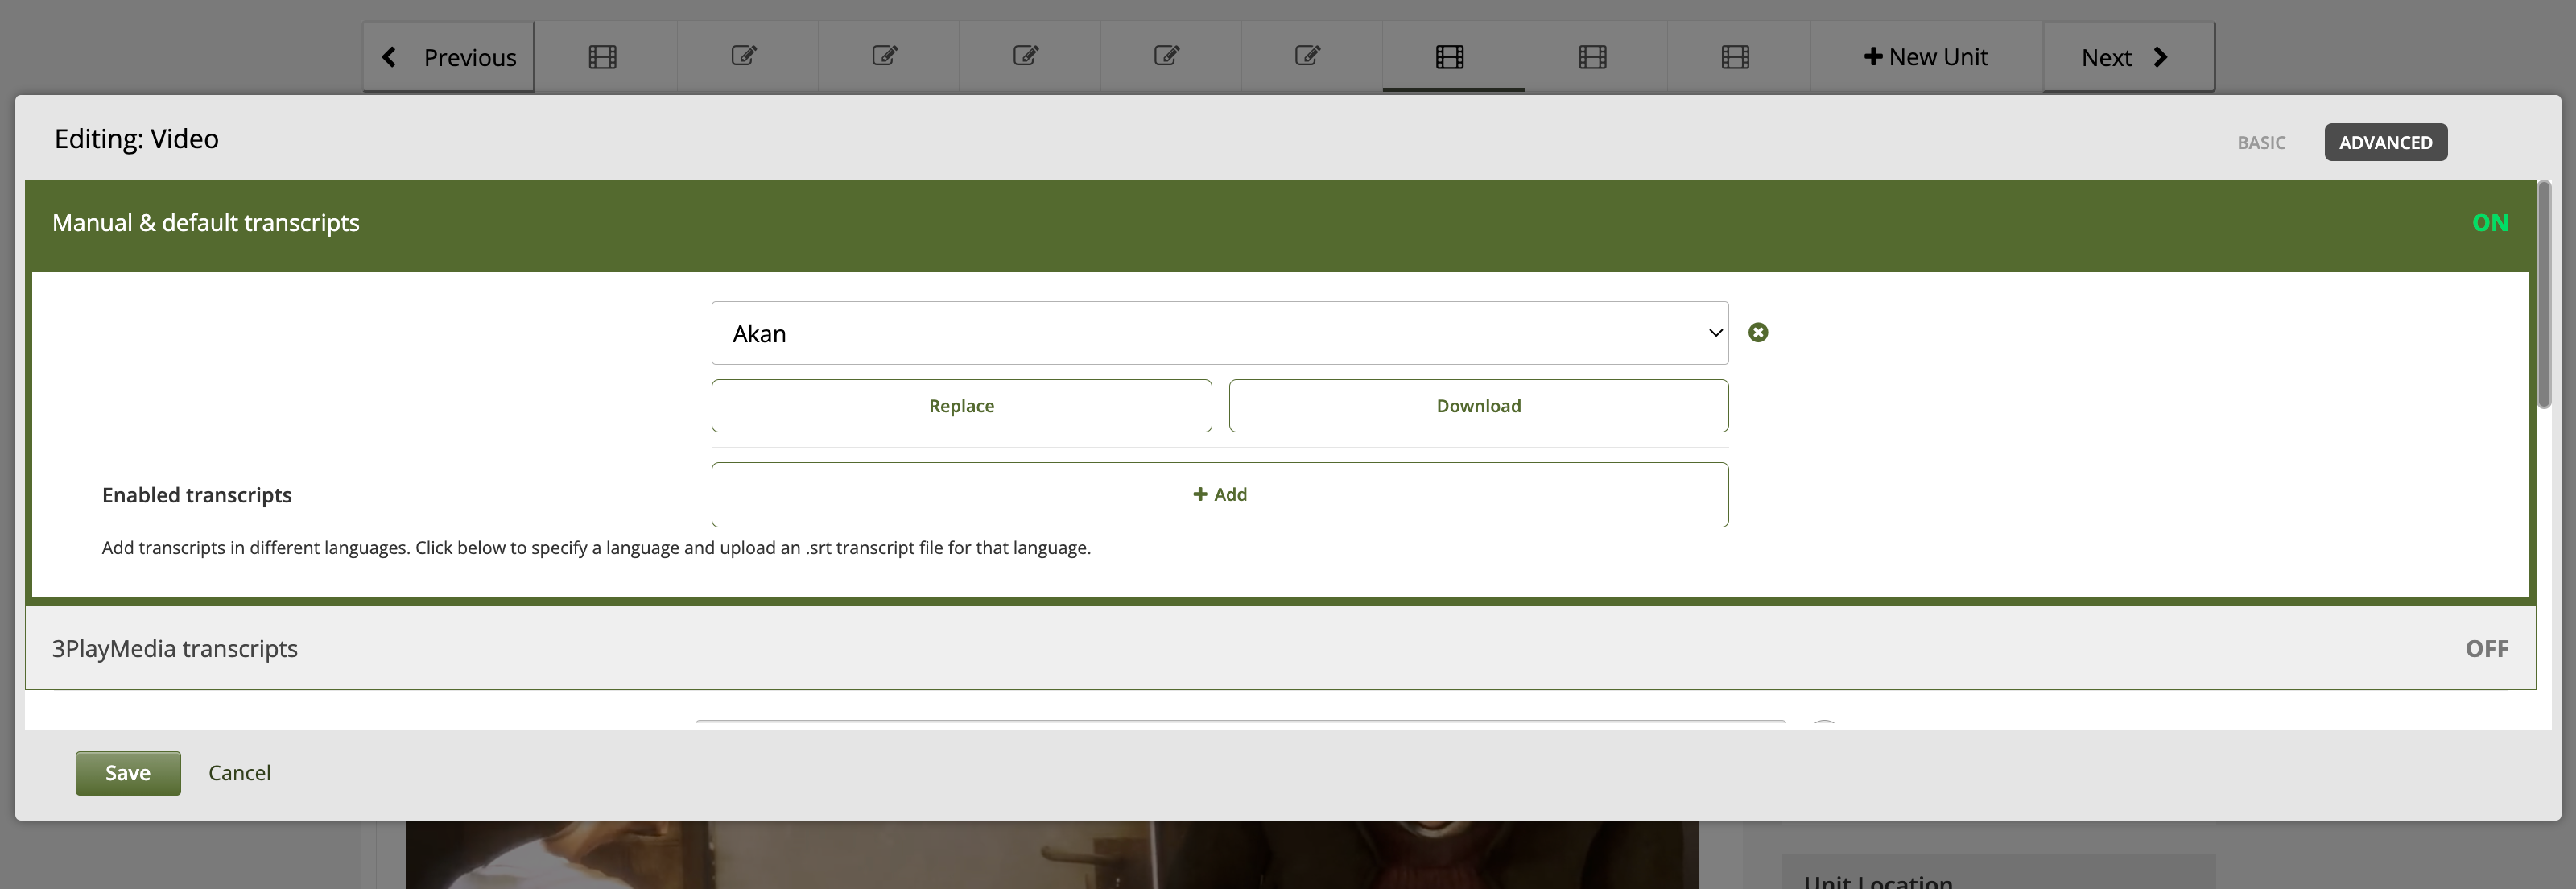2576x889 pixels.
Task: Click the third edit icon in unit navigation
Action: coord(1025,56)
